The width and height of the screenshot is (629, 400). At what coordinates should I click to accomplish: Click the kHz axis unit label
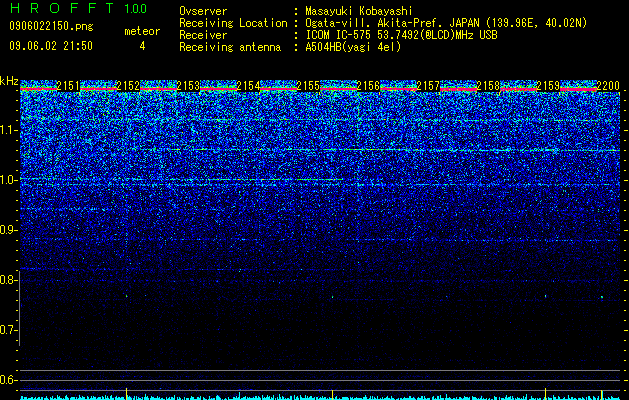pyautogui.click(x=9, y=81)
